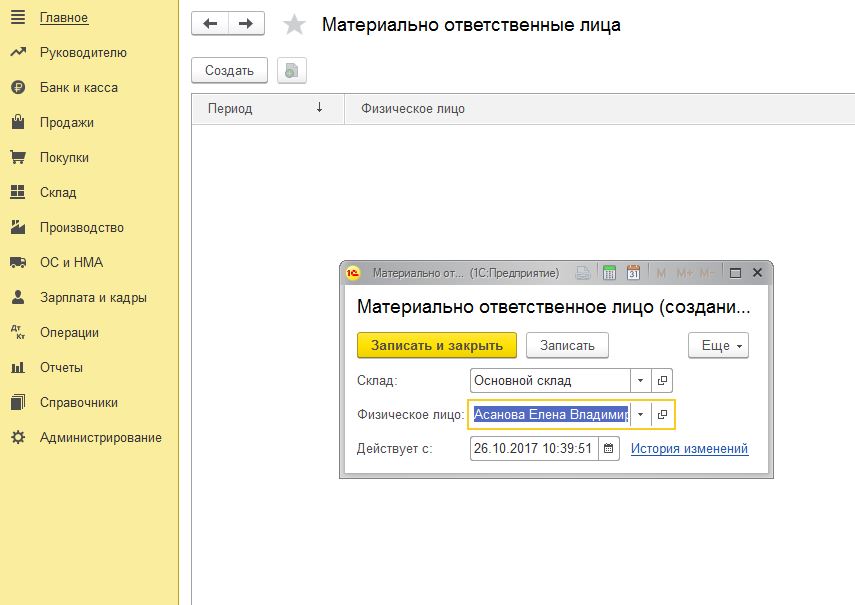Open the Зарплата и кадры section
This screenshot has height=605, width=855.
[93, 298]
